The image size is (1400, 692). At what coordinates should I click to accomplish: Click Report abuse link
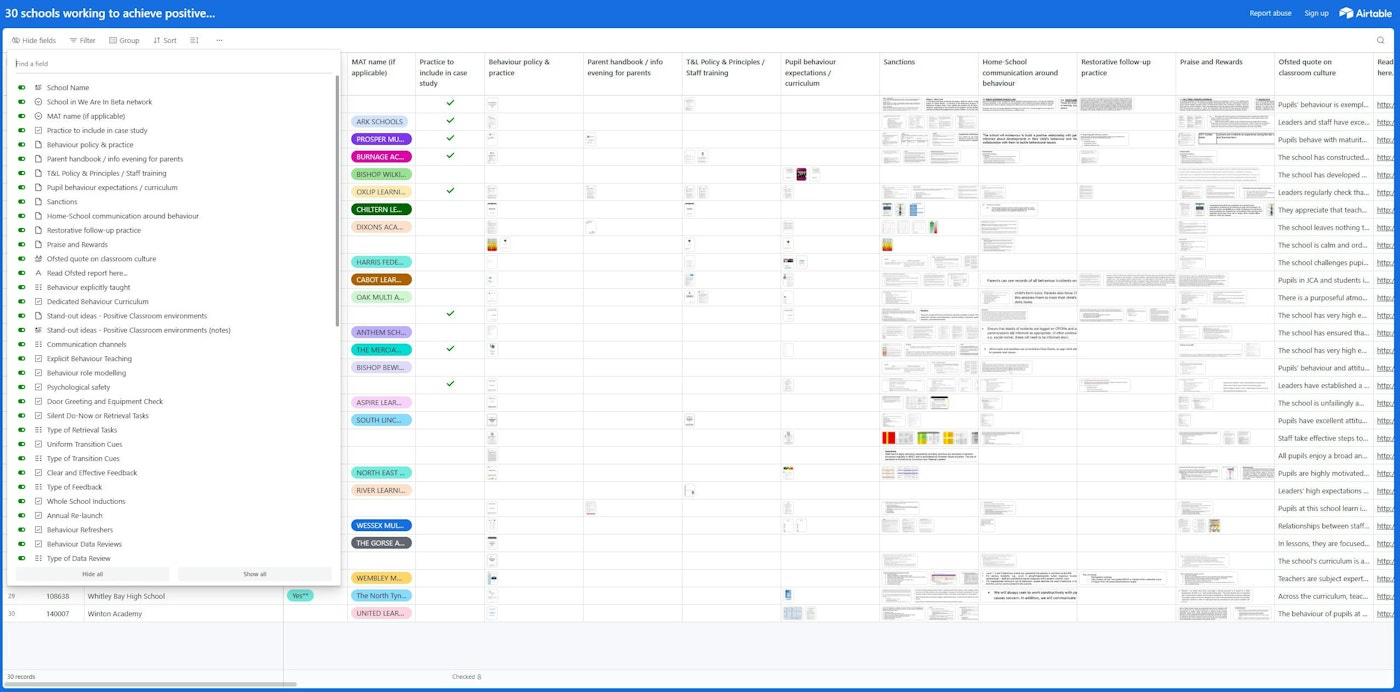[1270, 13]
